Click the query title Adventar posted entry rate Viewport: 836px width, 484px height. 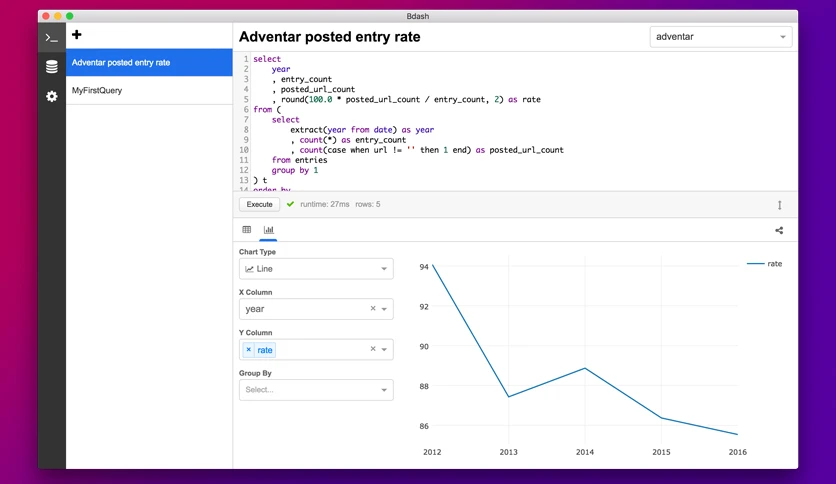click(x=329, y=37)
